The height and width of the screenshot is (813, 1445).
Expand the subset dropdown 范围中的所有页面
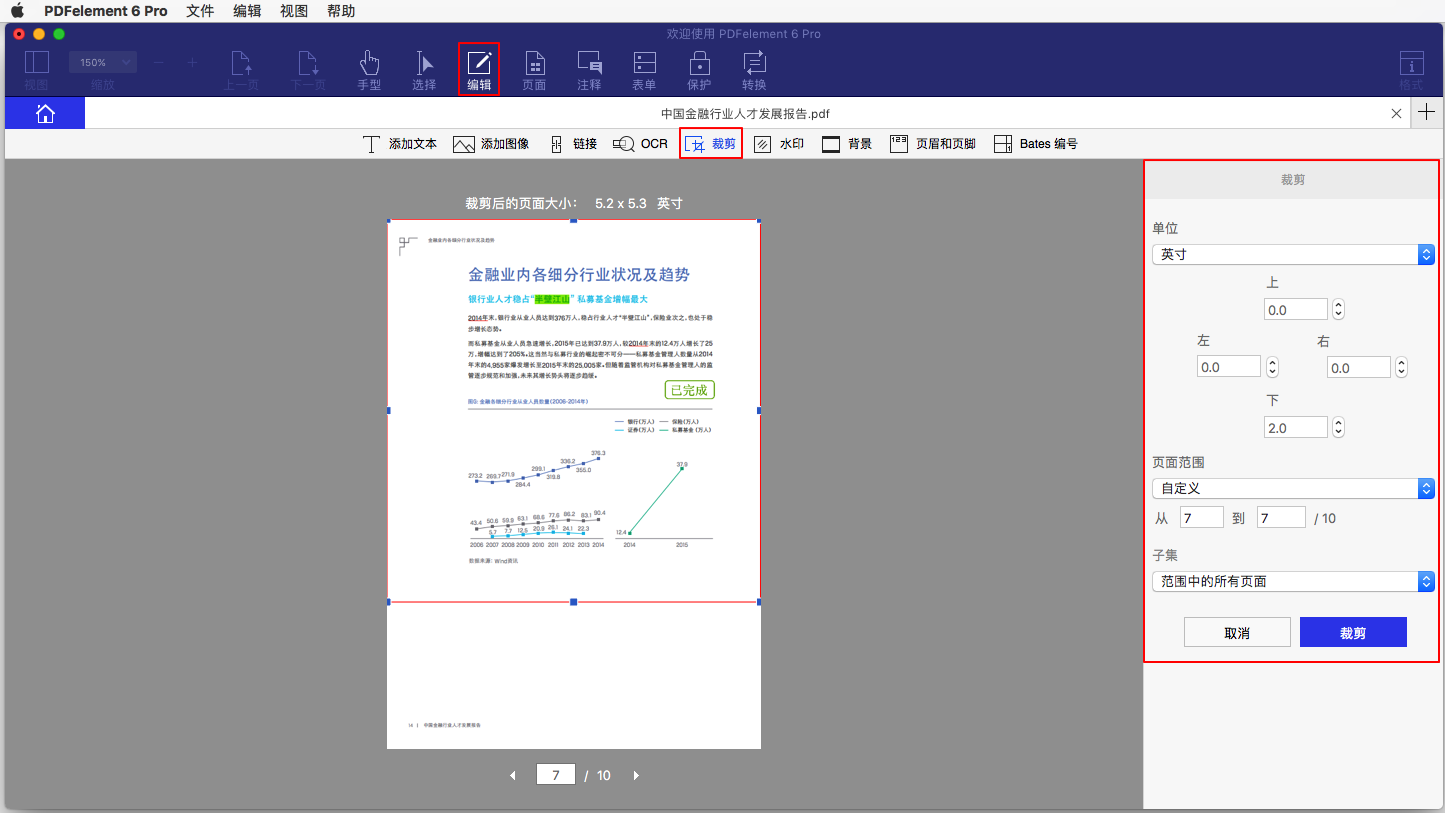(1293, 581)
